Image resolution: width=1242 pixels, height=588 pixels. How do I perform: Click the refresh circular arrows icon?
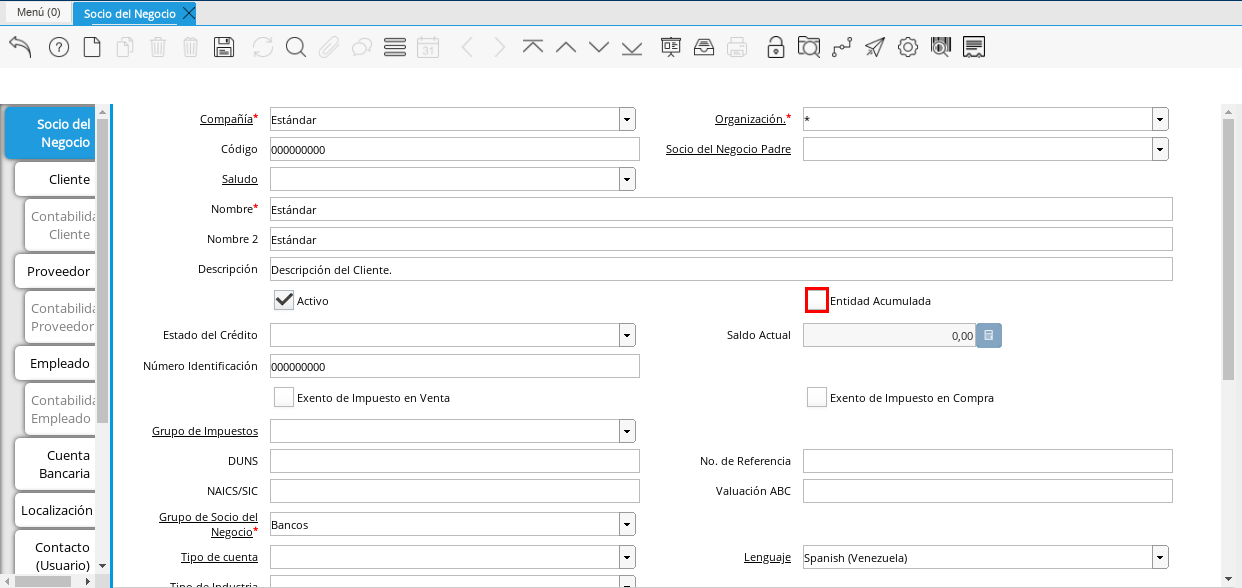point(263,47)
